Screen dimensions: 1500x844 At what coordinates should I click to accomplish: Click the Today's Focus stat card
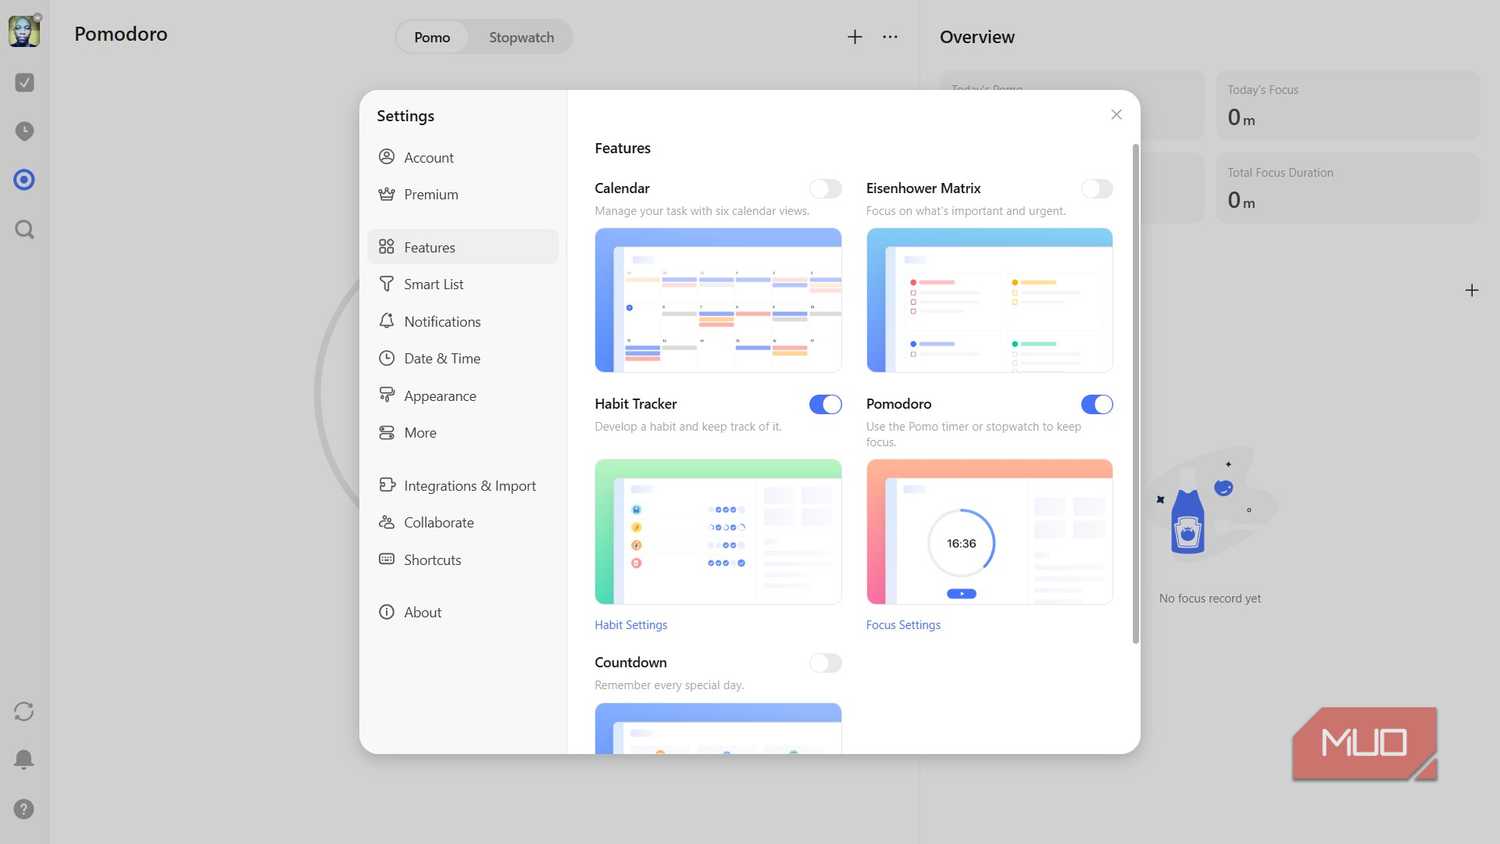click(1347, 105)
